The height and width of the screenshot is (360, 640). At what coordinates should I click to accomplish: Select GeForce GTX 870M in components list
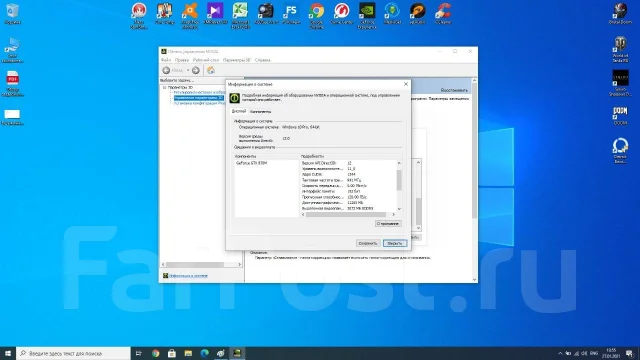tap(251, 163)
